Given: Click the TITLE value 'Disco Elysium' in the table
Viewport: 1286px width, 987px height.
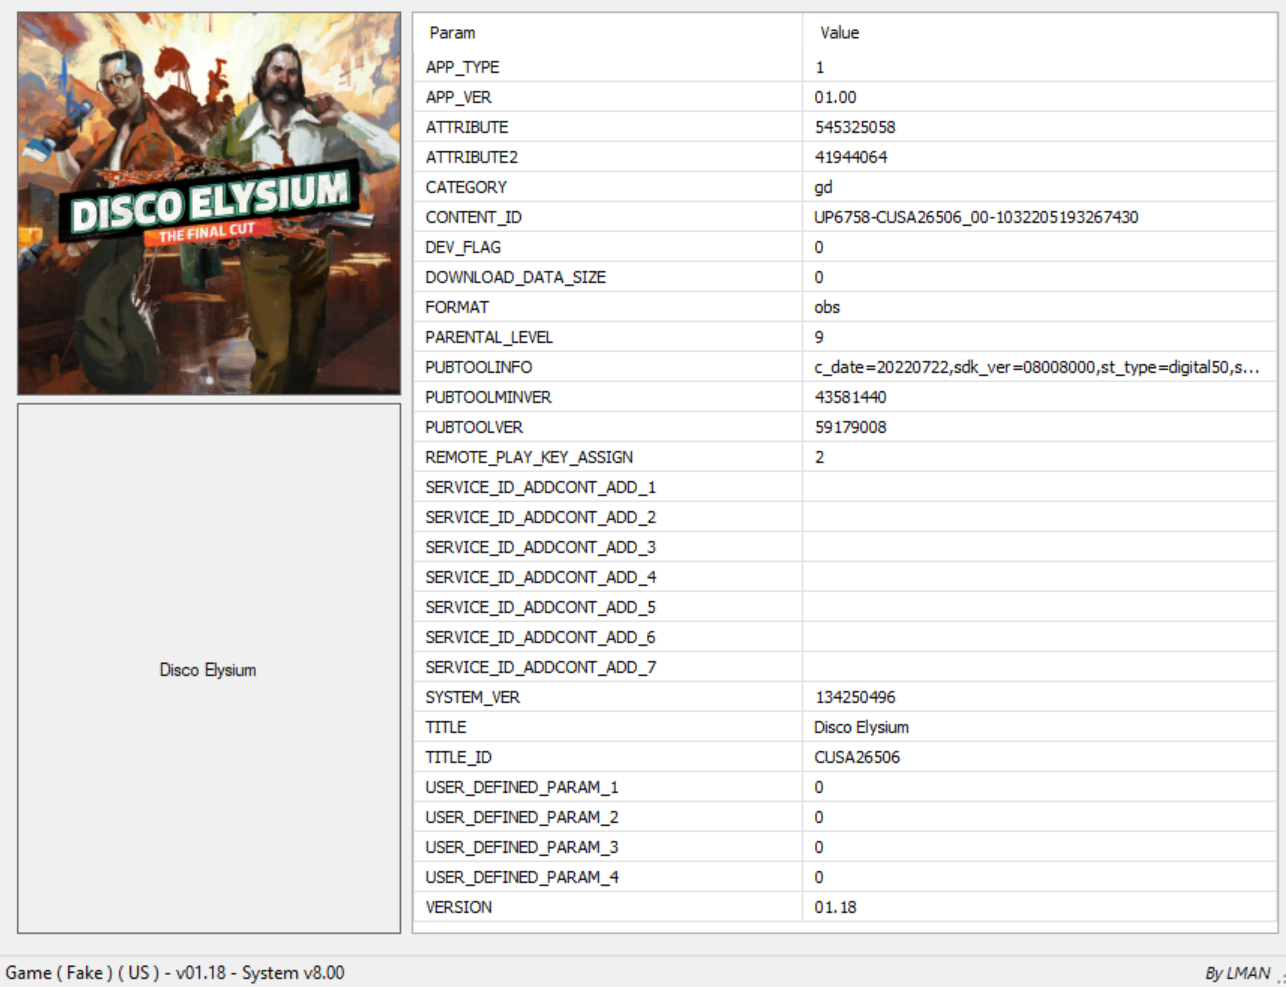Looking at the screenshot, I should [x=861, y=727].
